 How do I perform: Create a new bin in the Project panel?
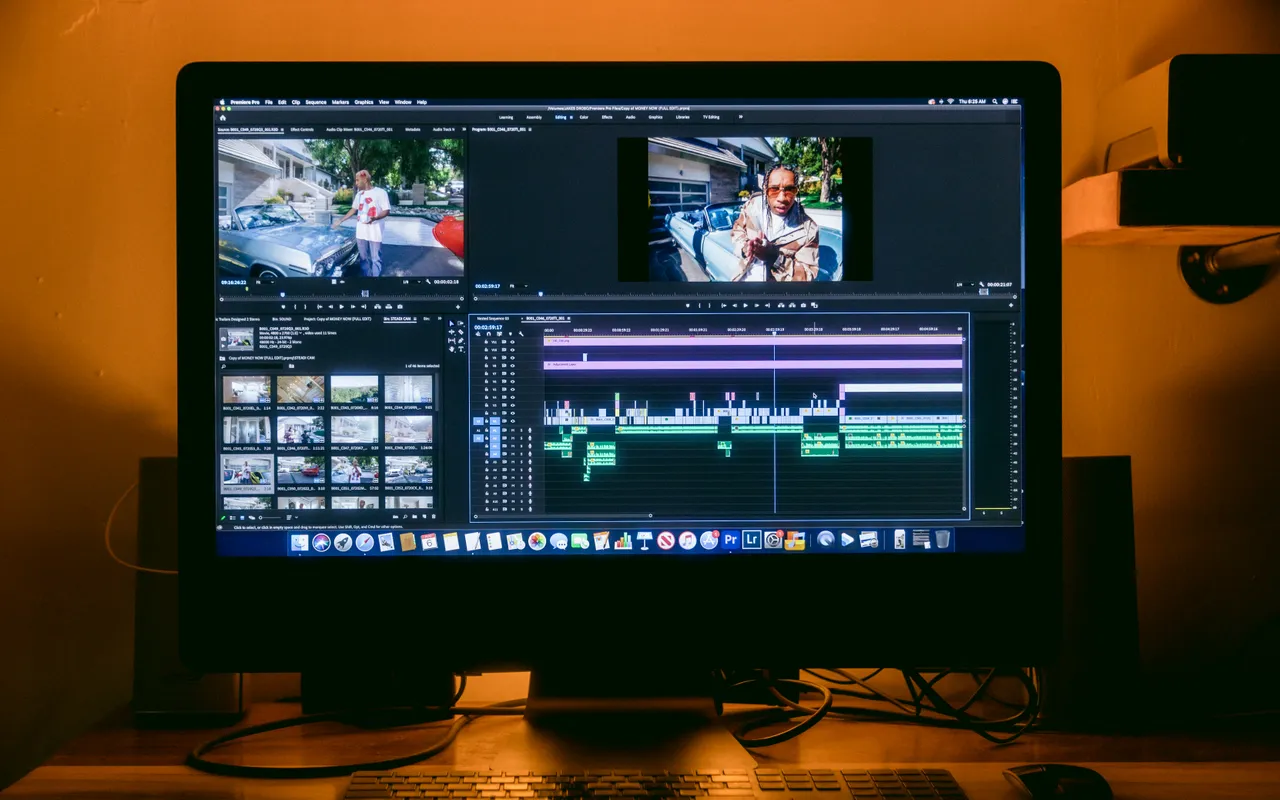click(414, 517)
